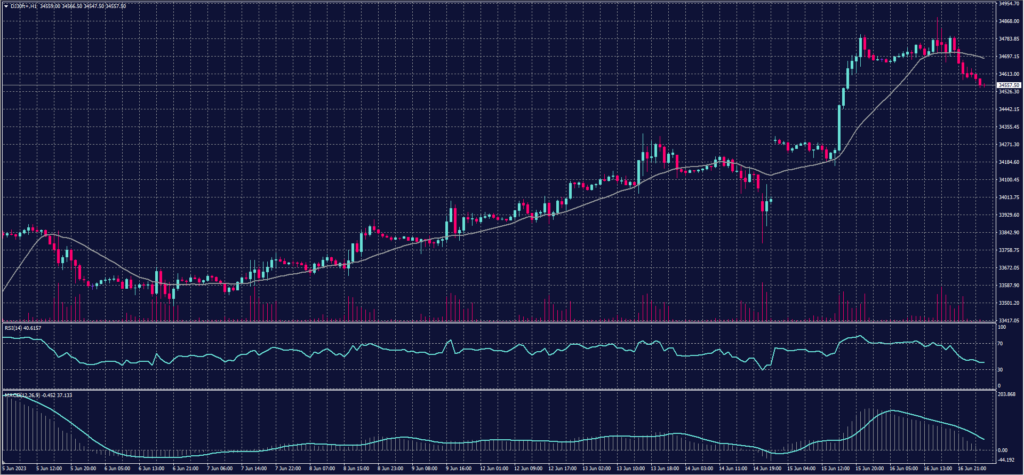Click the RSI 70 level axis label

click(x=999, y=341)
